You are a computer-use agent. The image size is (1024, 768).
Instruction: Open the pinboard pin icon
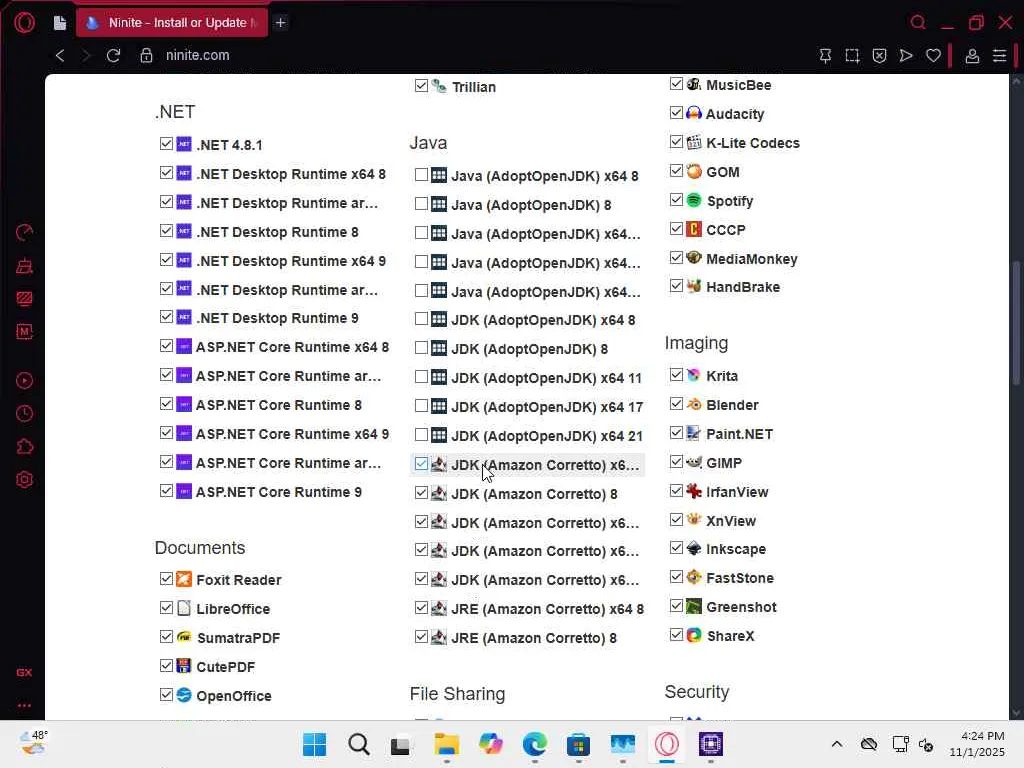click(x=825, y=56)
